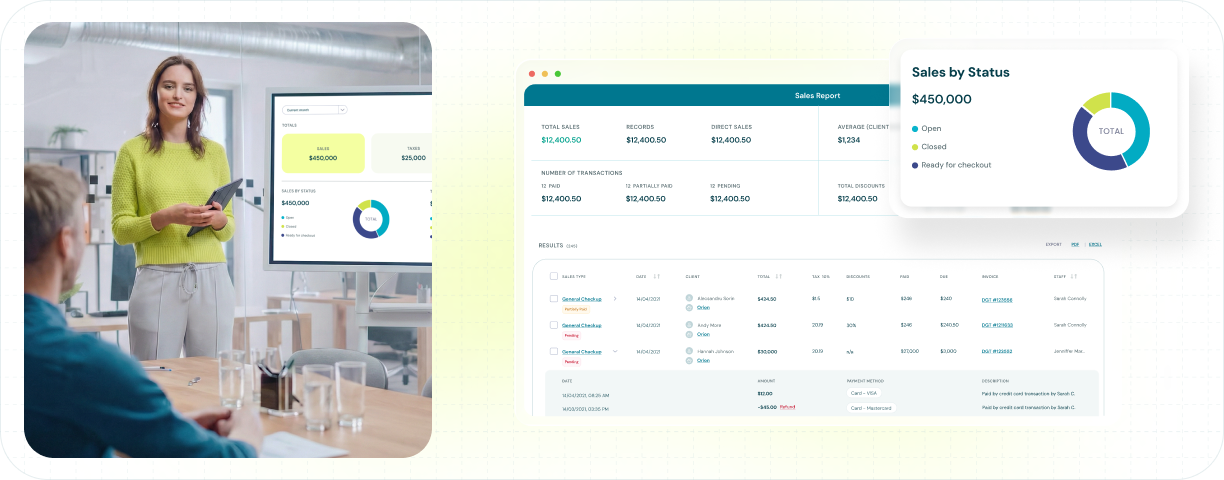Click Hannah Johnson's client avatar icon
The height and width of the screenshot is (480, 1224).
coord(689,351)
